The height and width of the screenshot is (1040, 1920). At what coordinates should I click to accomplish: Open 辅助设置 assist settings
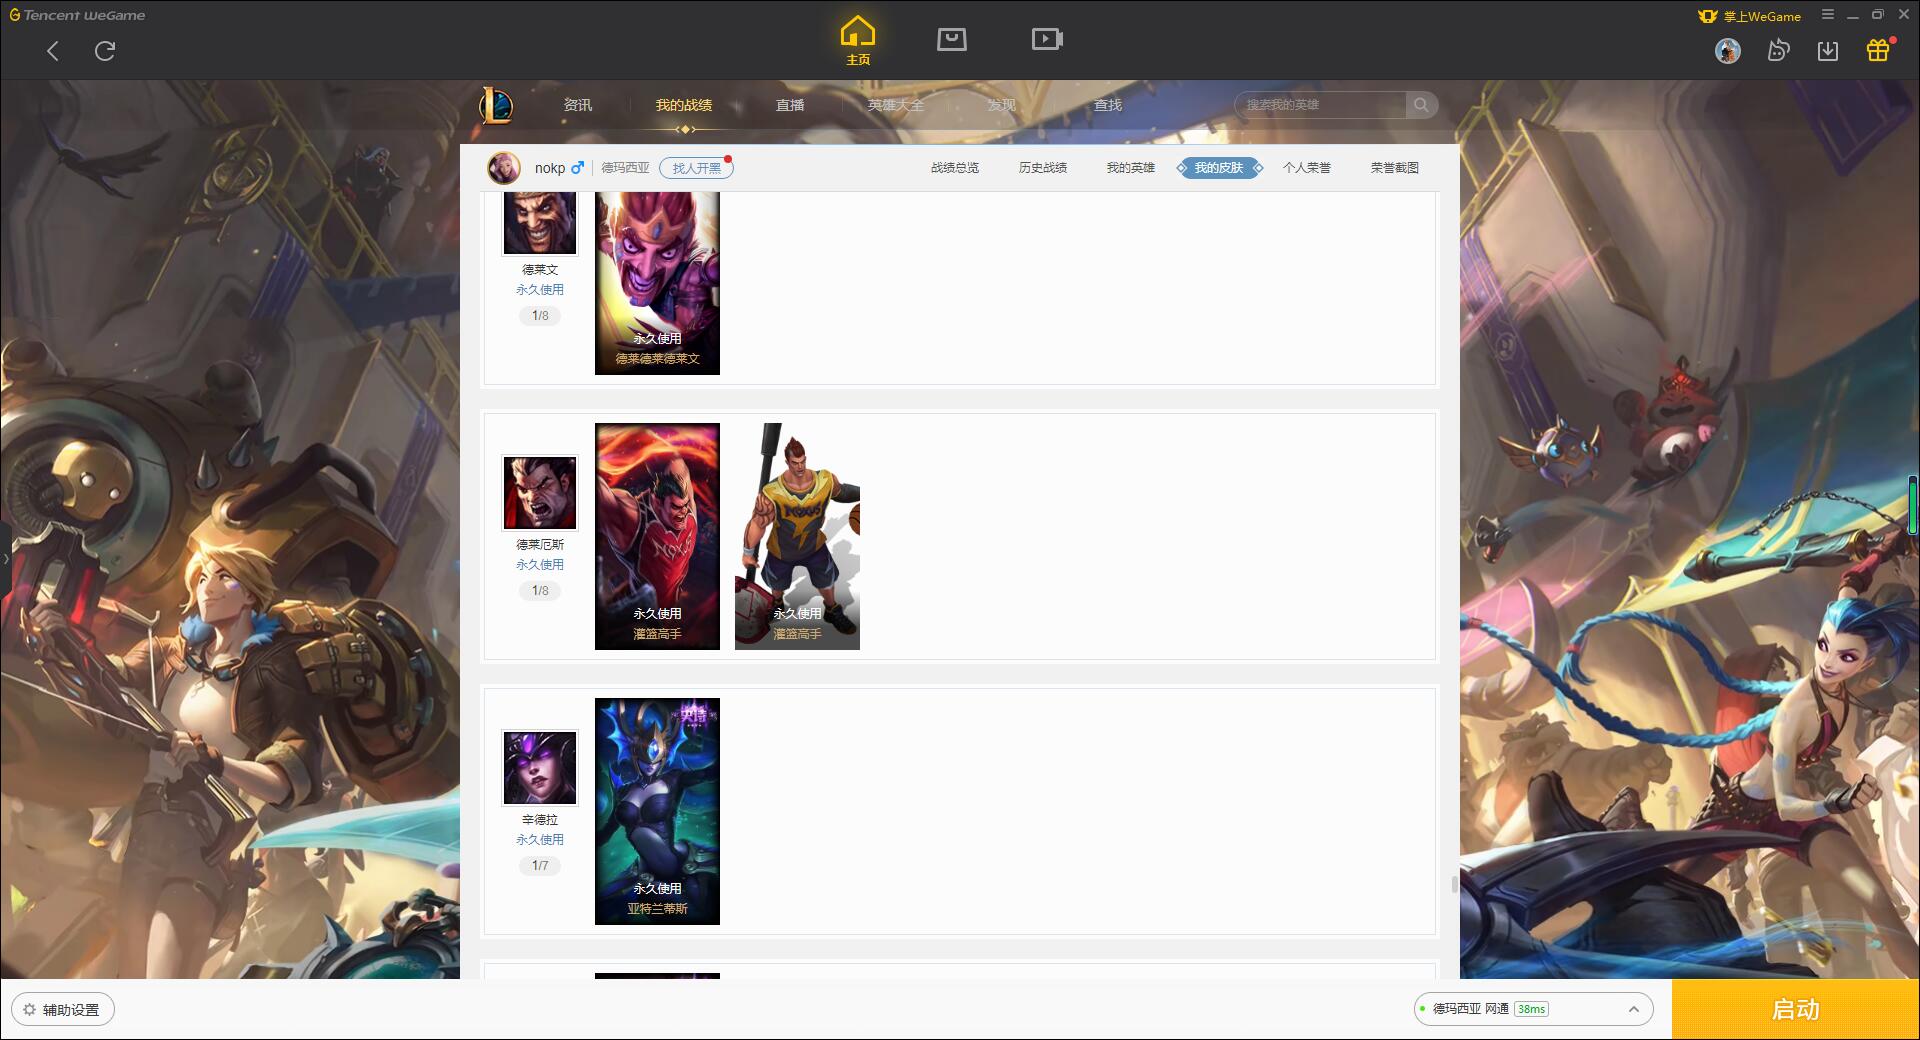(63, 1010)
